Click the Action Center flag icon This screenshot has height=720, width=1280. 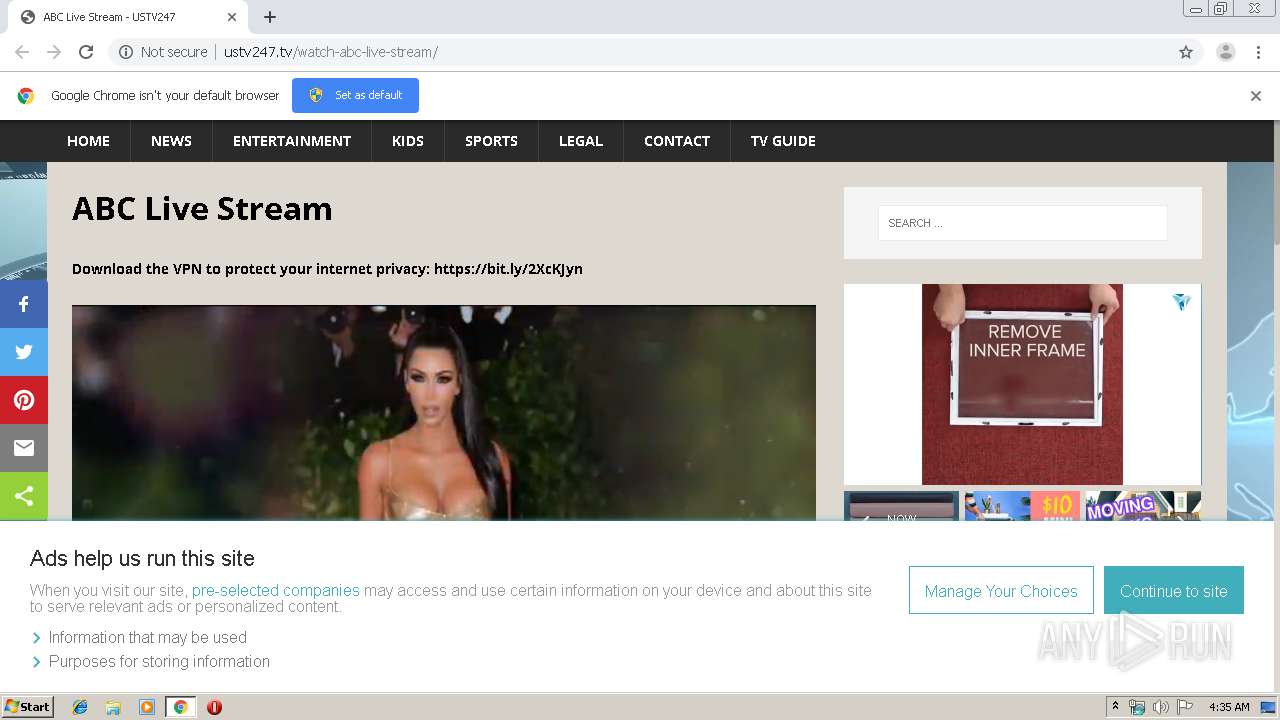click(1185, 707)
